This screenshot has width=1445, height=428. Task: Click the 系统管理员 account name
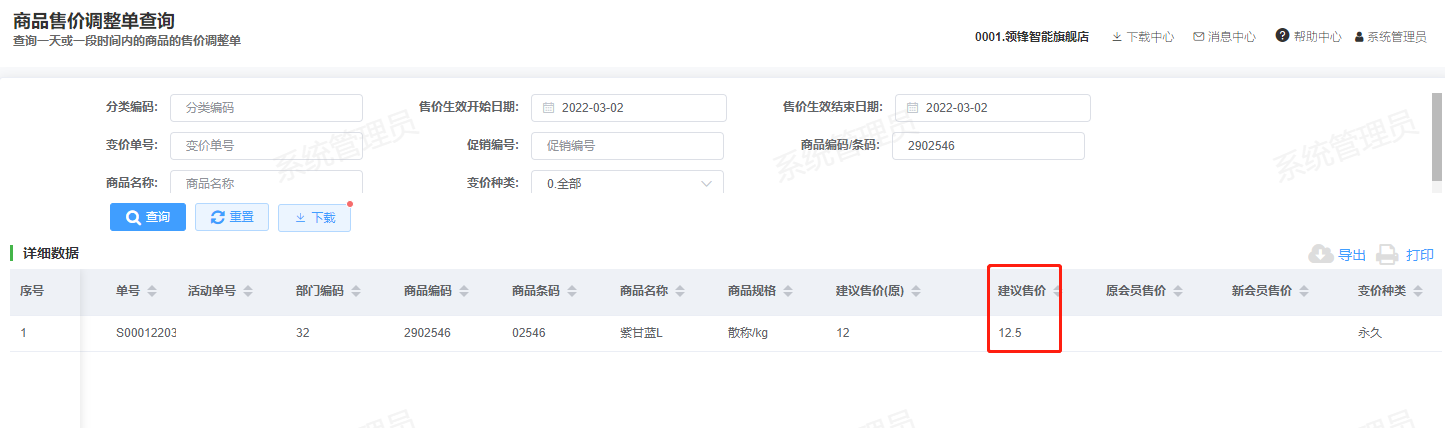(x=1397, y=37)
